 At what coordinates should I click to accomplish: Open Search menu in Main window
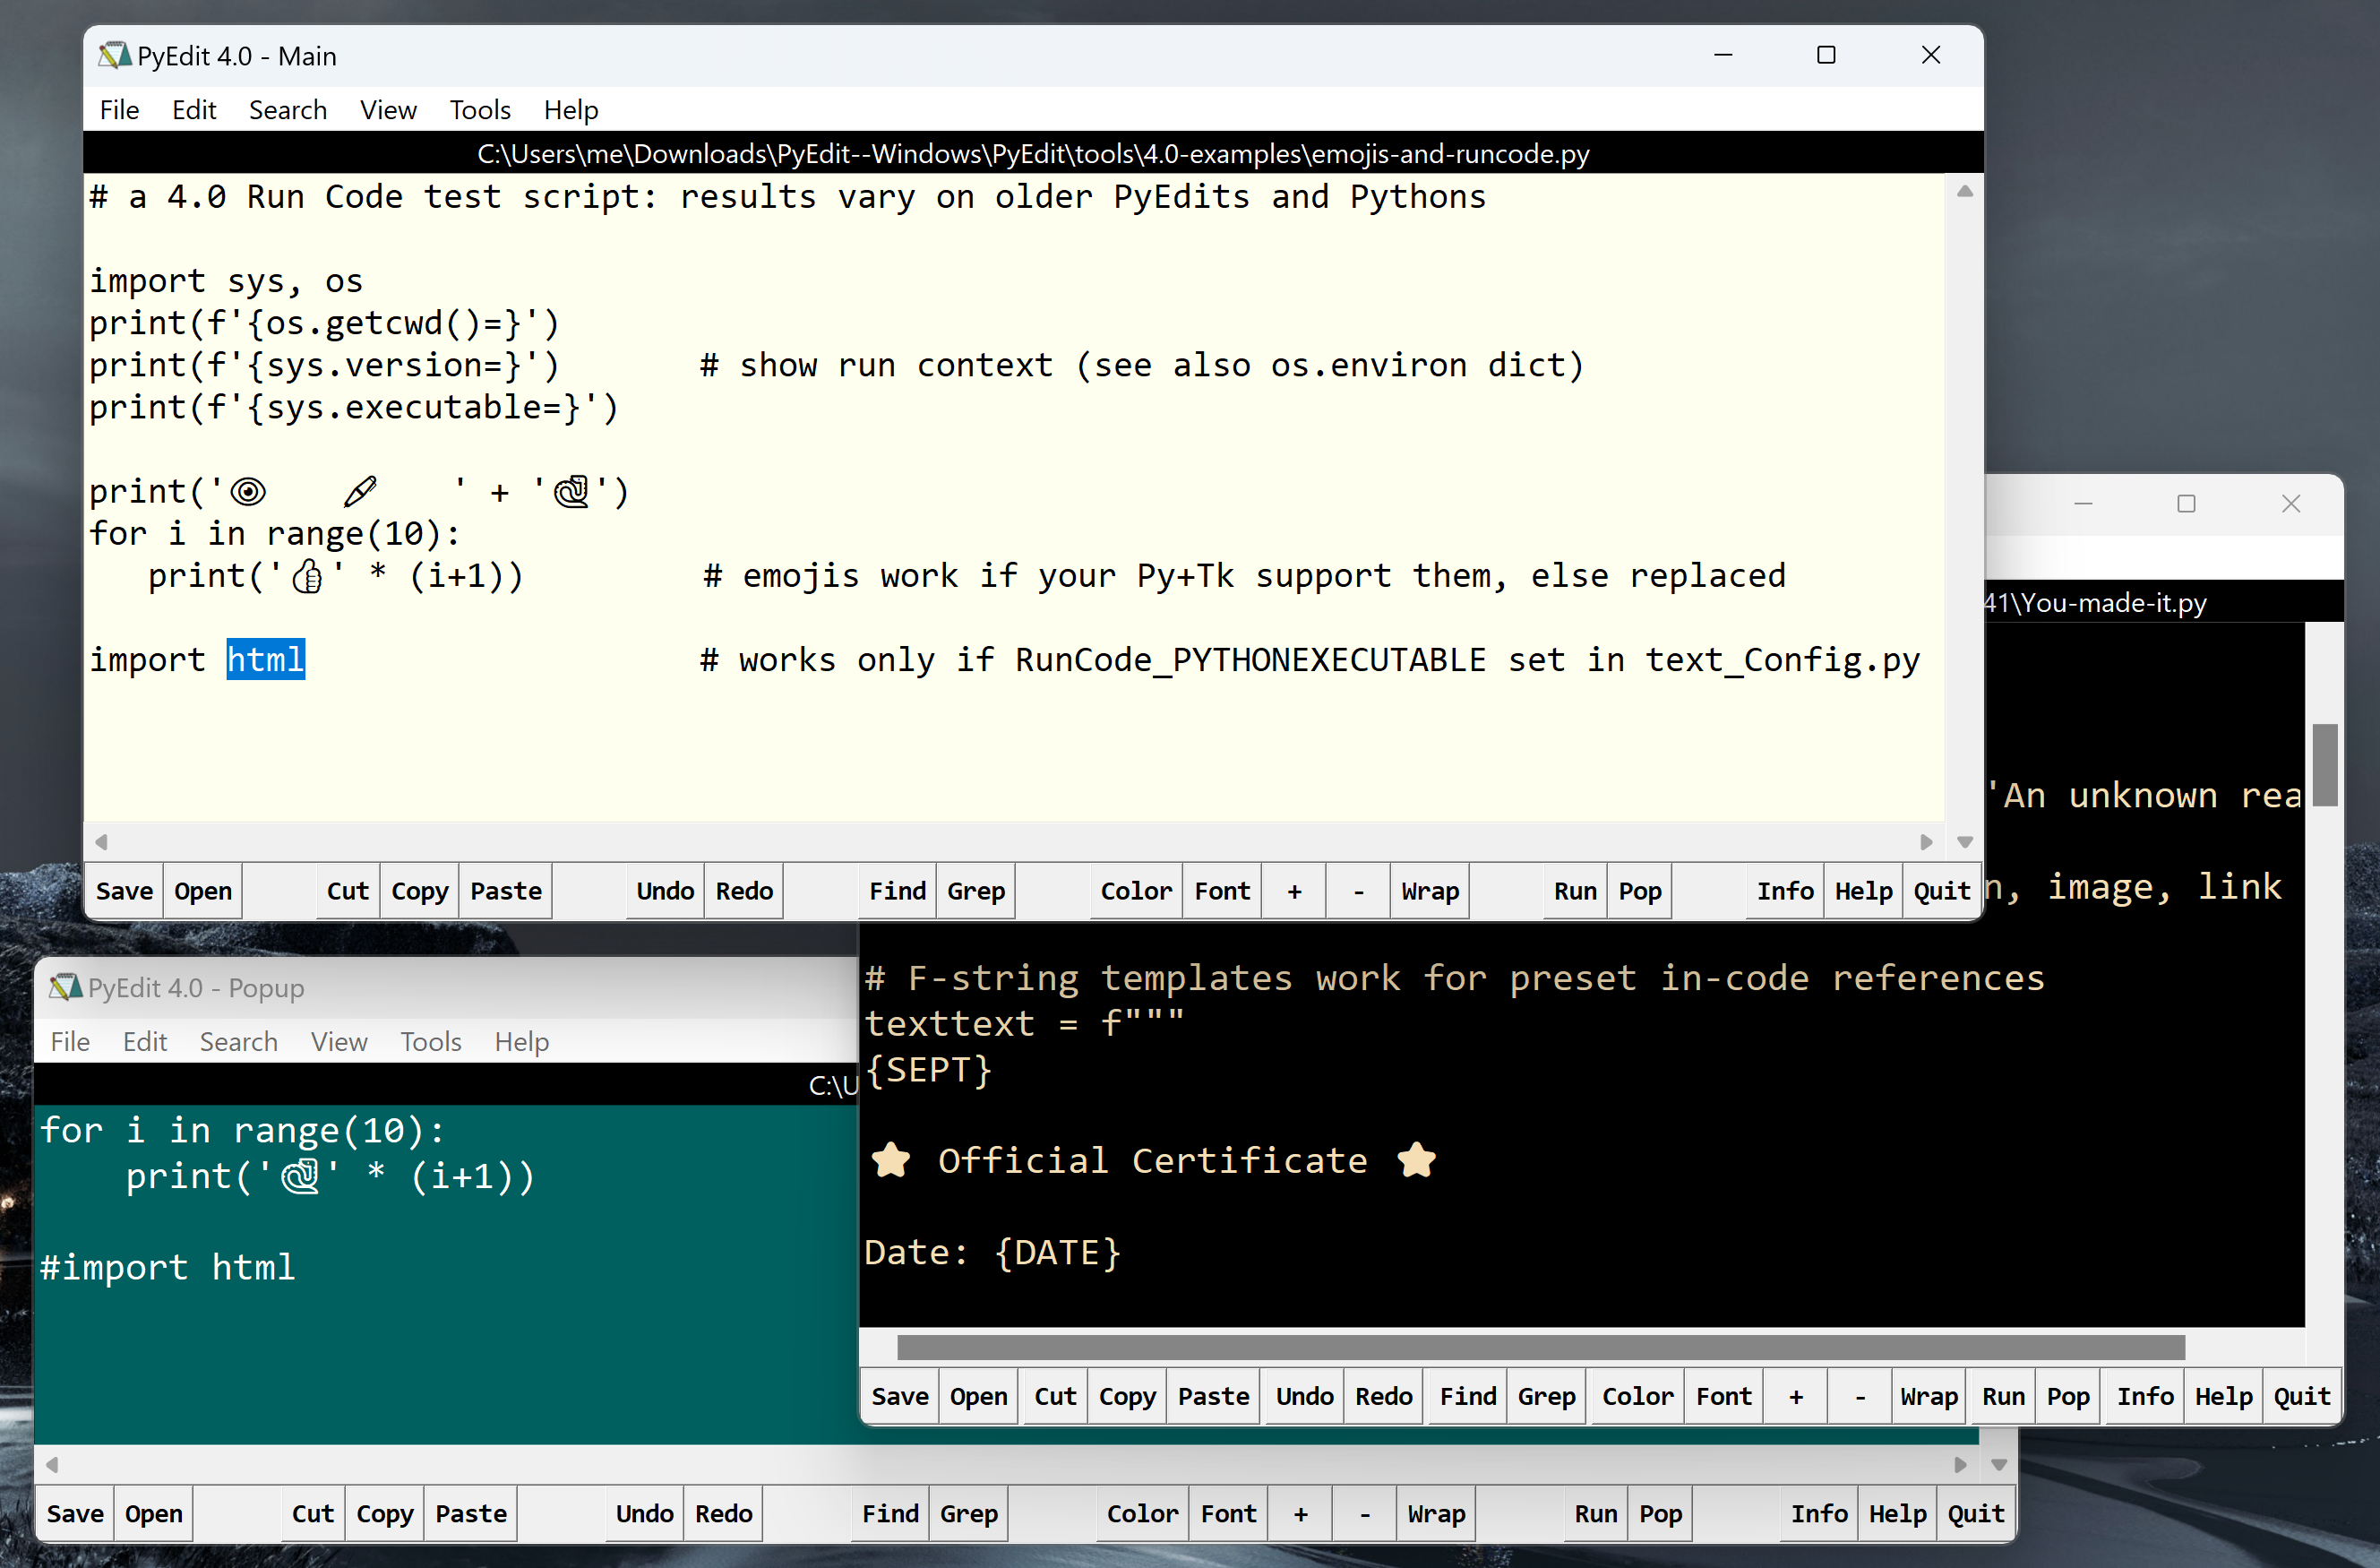288,109
